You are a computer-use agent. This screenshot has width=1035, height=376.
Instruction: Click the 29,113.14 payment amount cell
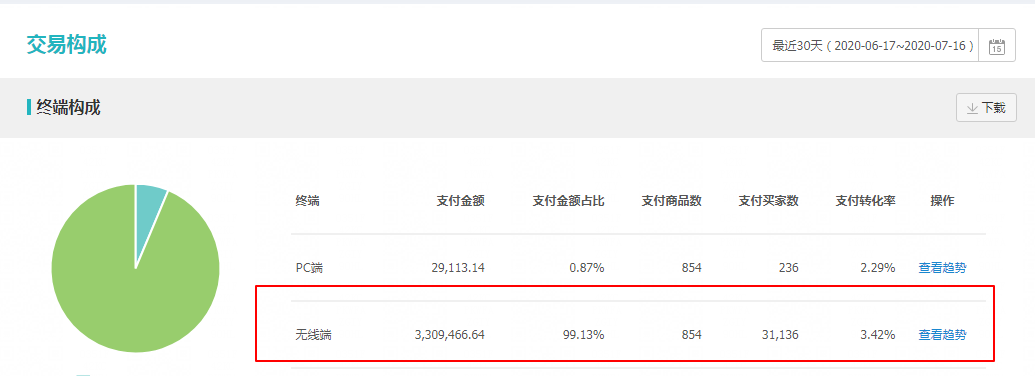coord(455,268)
